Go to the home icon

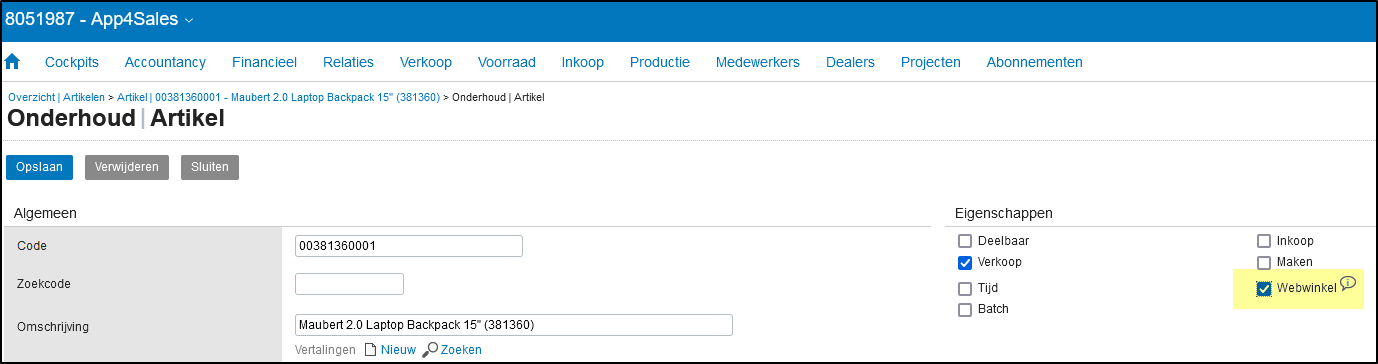point(13,62)
